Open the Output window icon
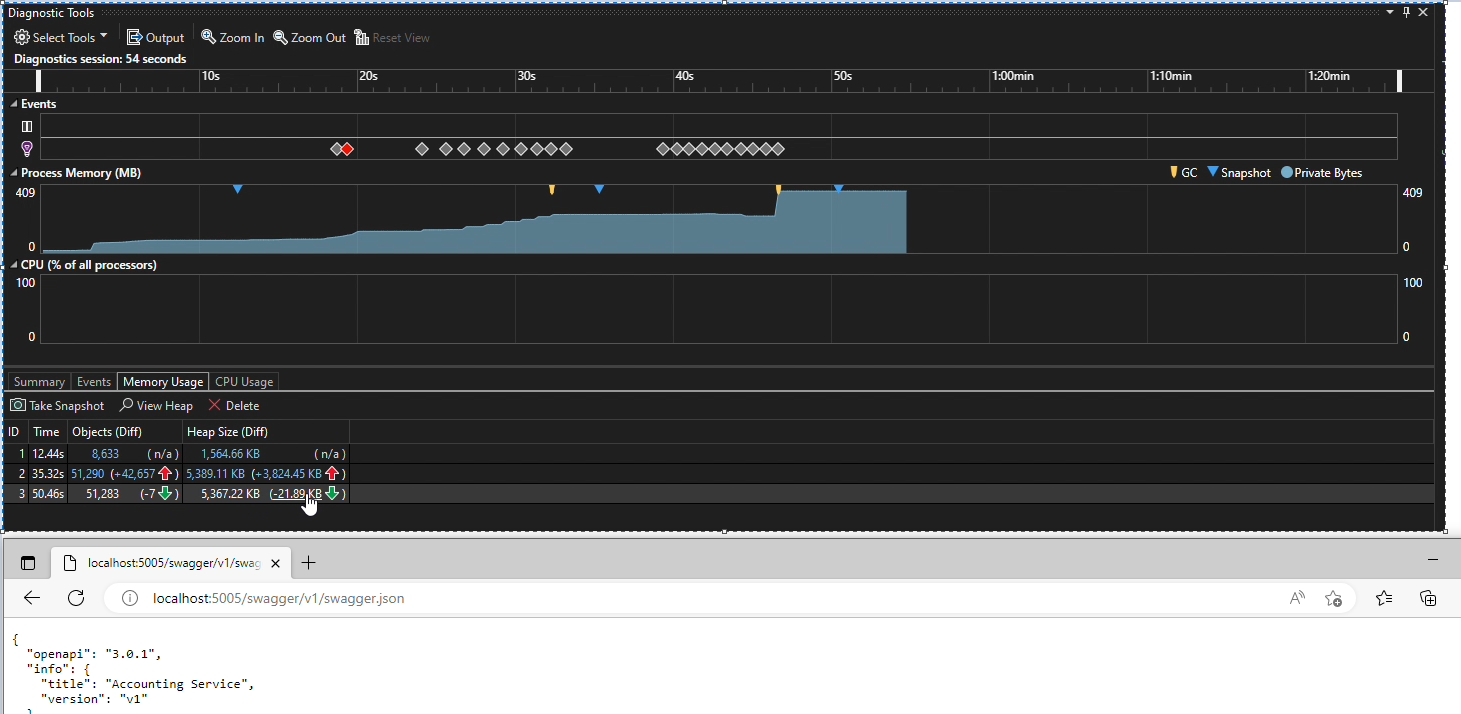The height and width of the screenshot is (714, 1461). (133, 37)
